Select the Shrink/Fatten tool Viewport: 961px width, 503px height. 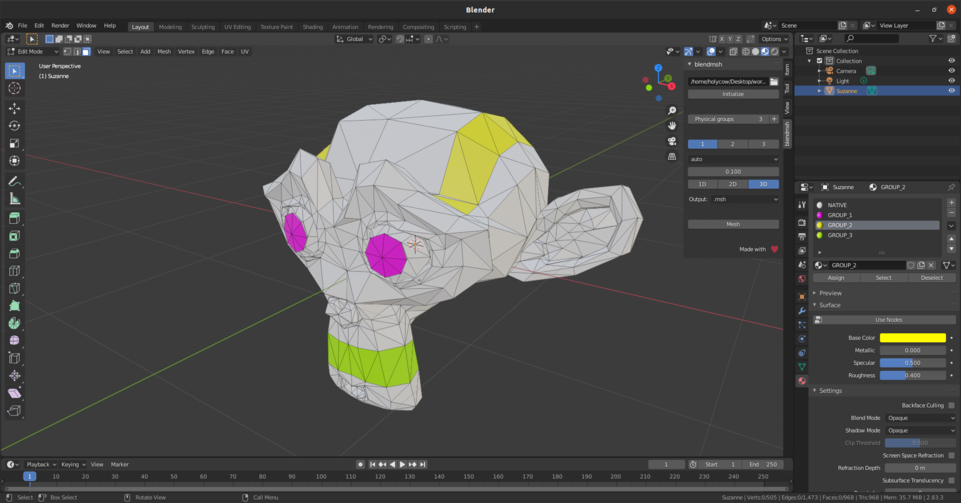coord(15,376)
